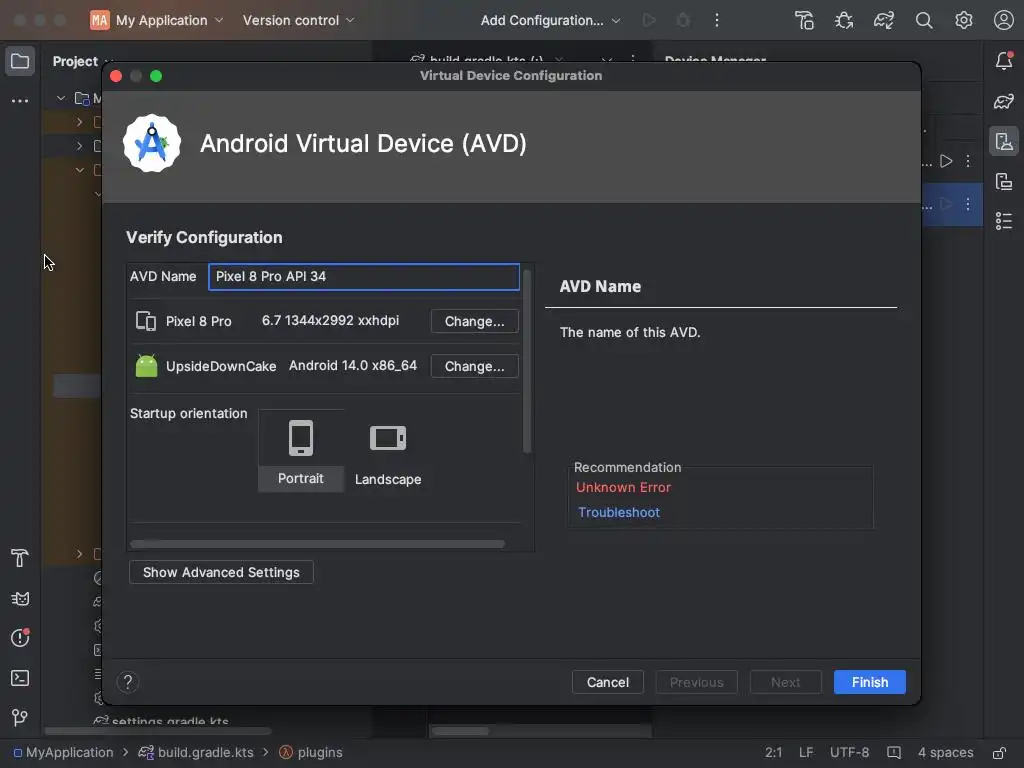
Task: Expand the collapsed folder near bottom of Project tree
Action: pos(79,554)
